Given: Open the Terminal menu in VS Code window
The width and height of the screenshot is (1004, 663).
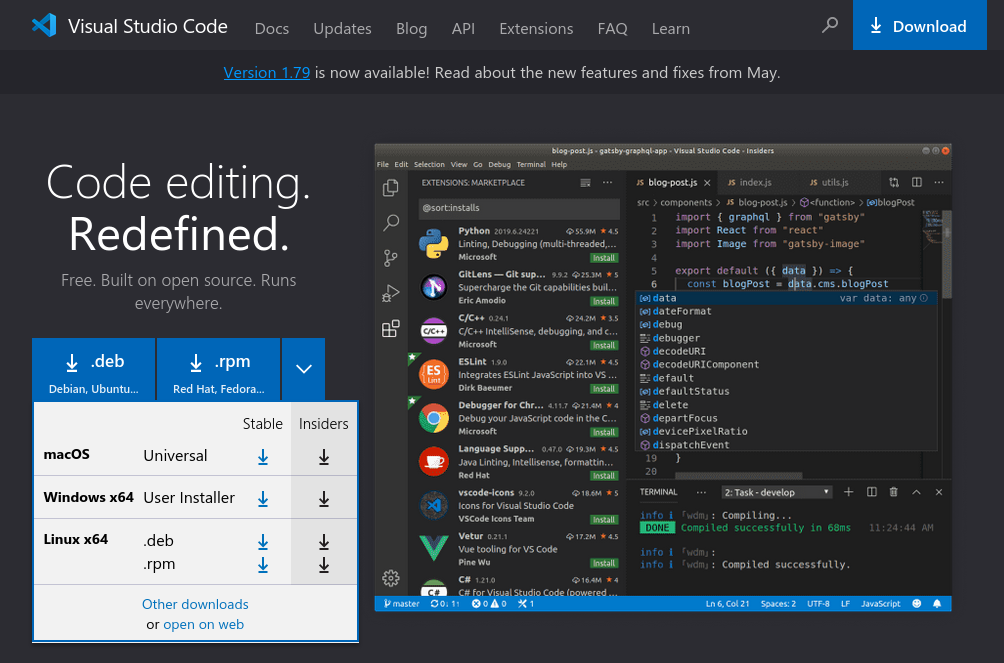Looking at the screenshot, I should click(x=531, y=165).
